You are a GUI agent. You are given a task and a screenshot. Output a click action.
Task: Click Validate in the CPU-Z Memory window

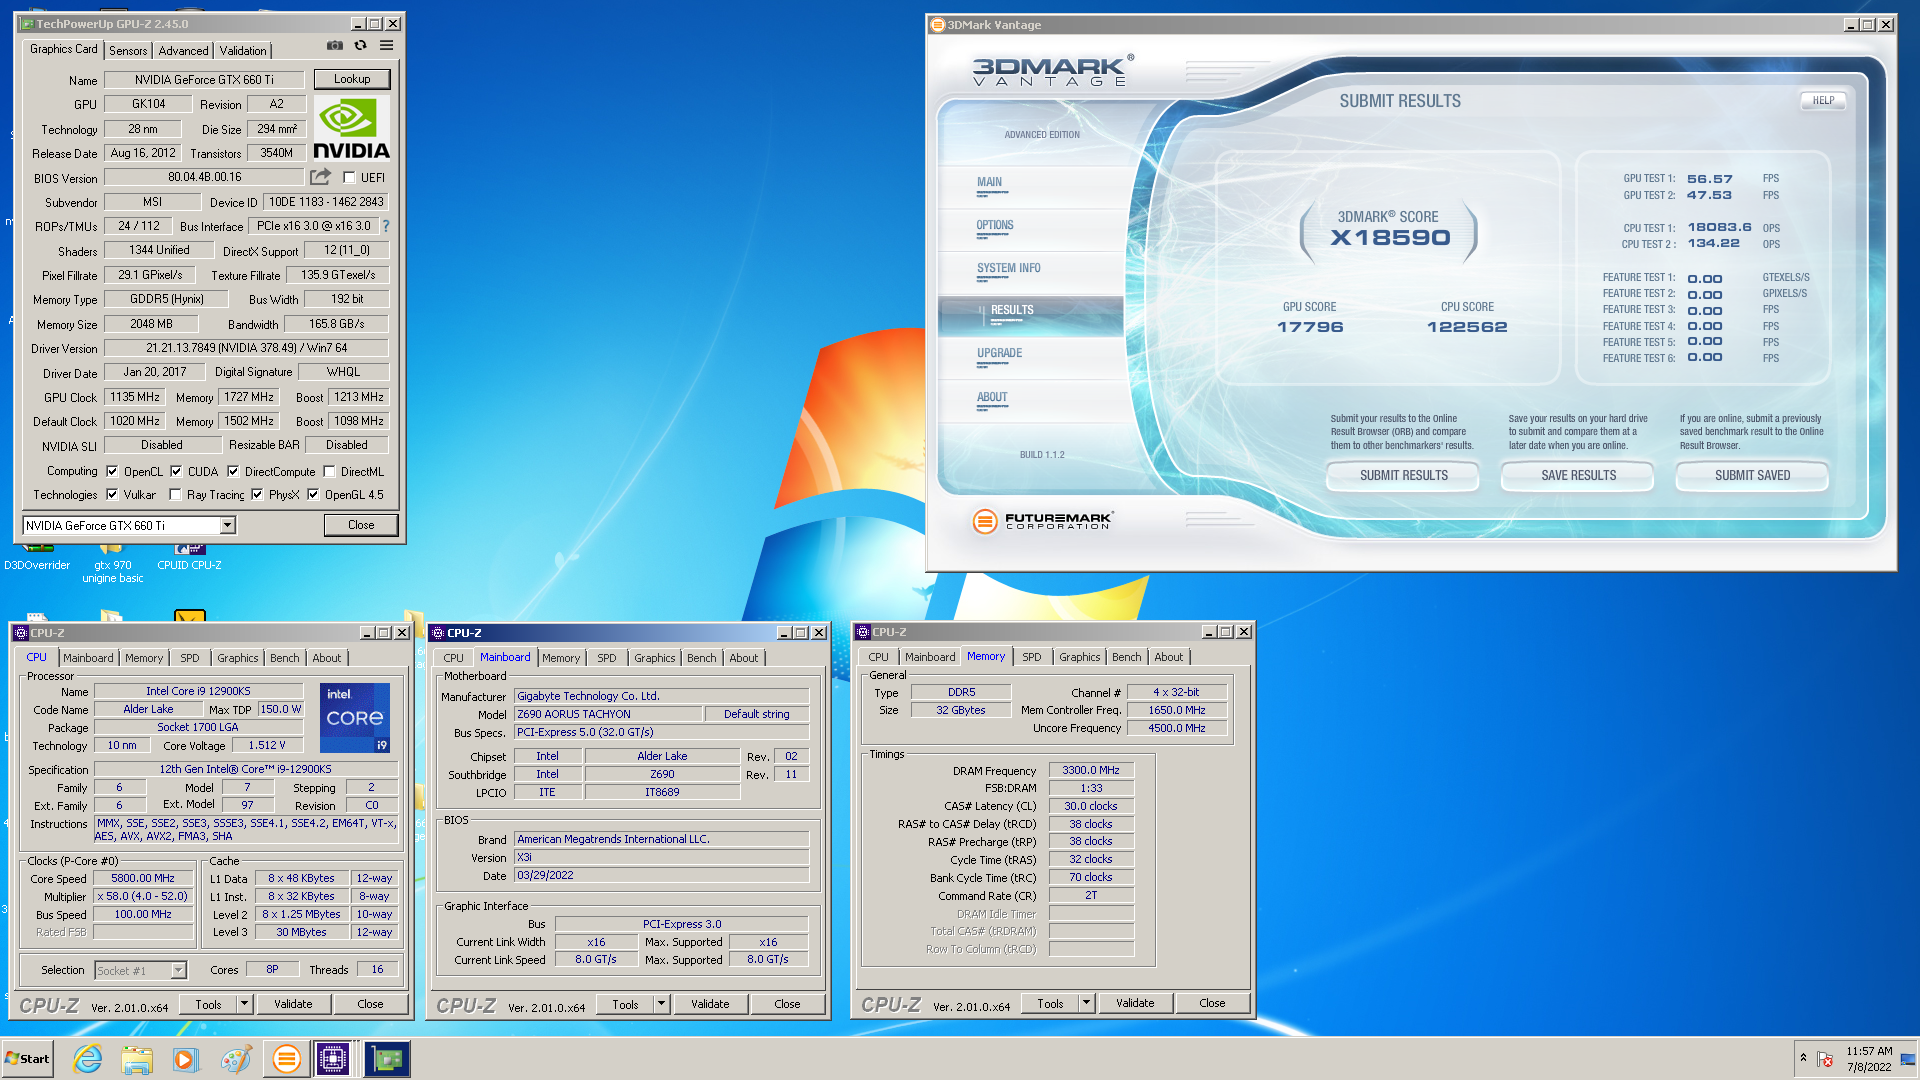pyautogui.click(x=1135, y=1003)
